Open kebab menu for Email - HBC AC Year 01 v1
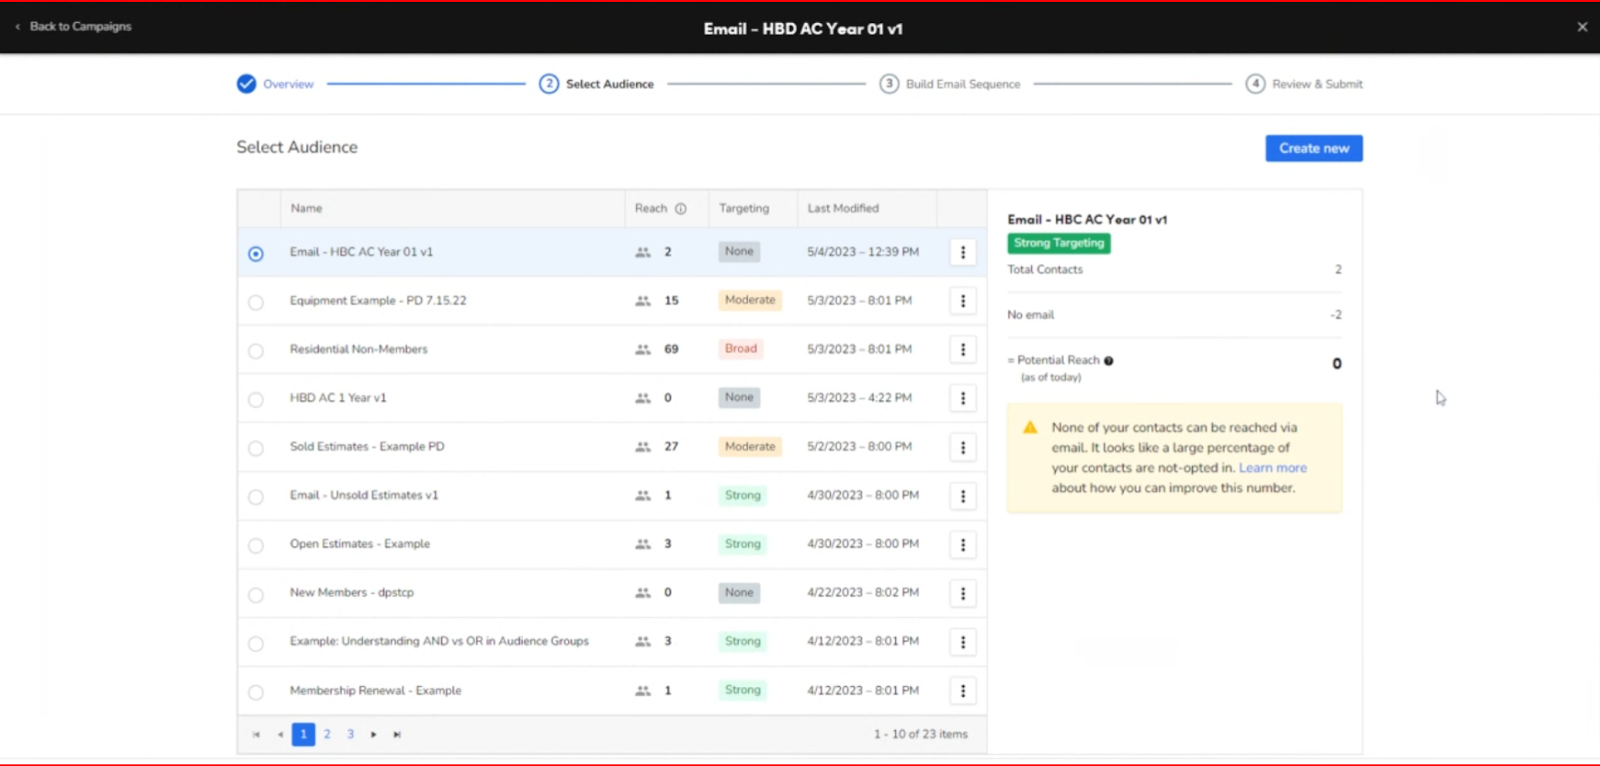This screenshot has width=1600, height=766. point(963,253)
